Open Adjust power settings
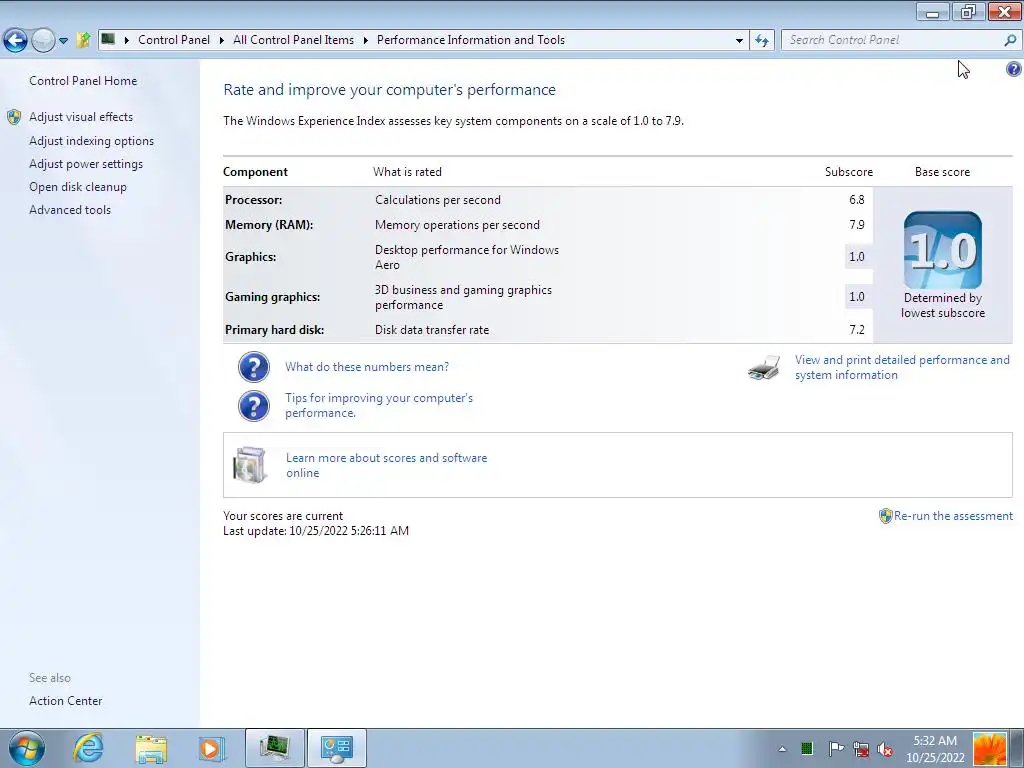Image resolution: width=1024 pixels, height=768 pixels. coord(86,163)
